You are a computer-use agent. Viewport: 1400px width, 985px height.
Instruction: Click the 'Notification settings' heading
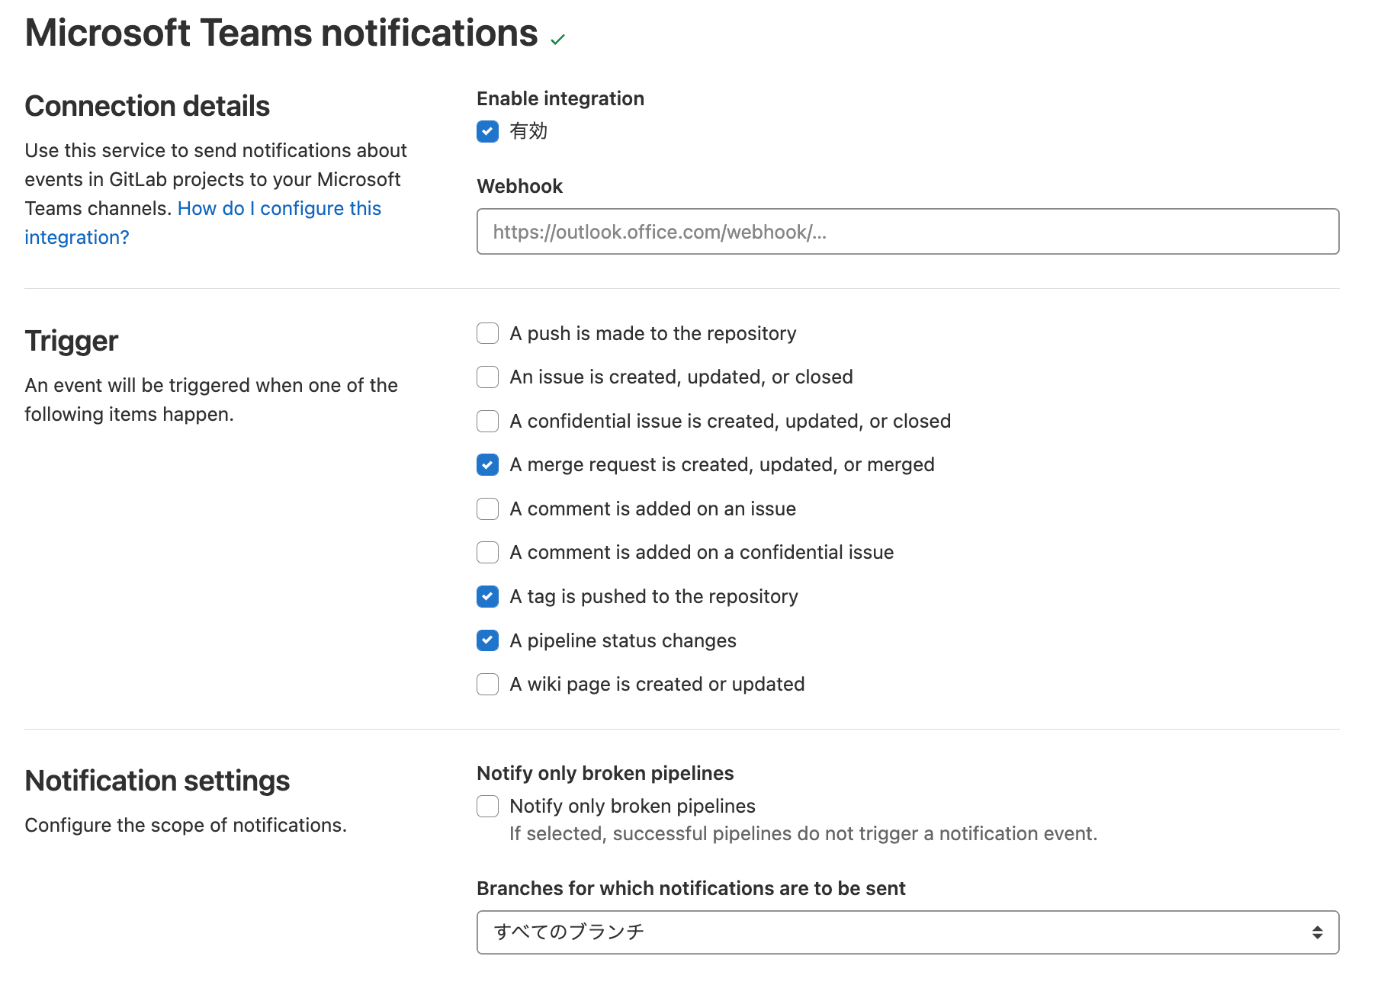[x=157, y=781]
